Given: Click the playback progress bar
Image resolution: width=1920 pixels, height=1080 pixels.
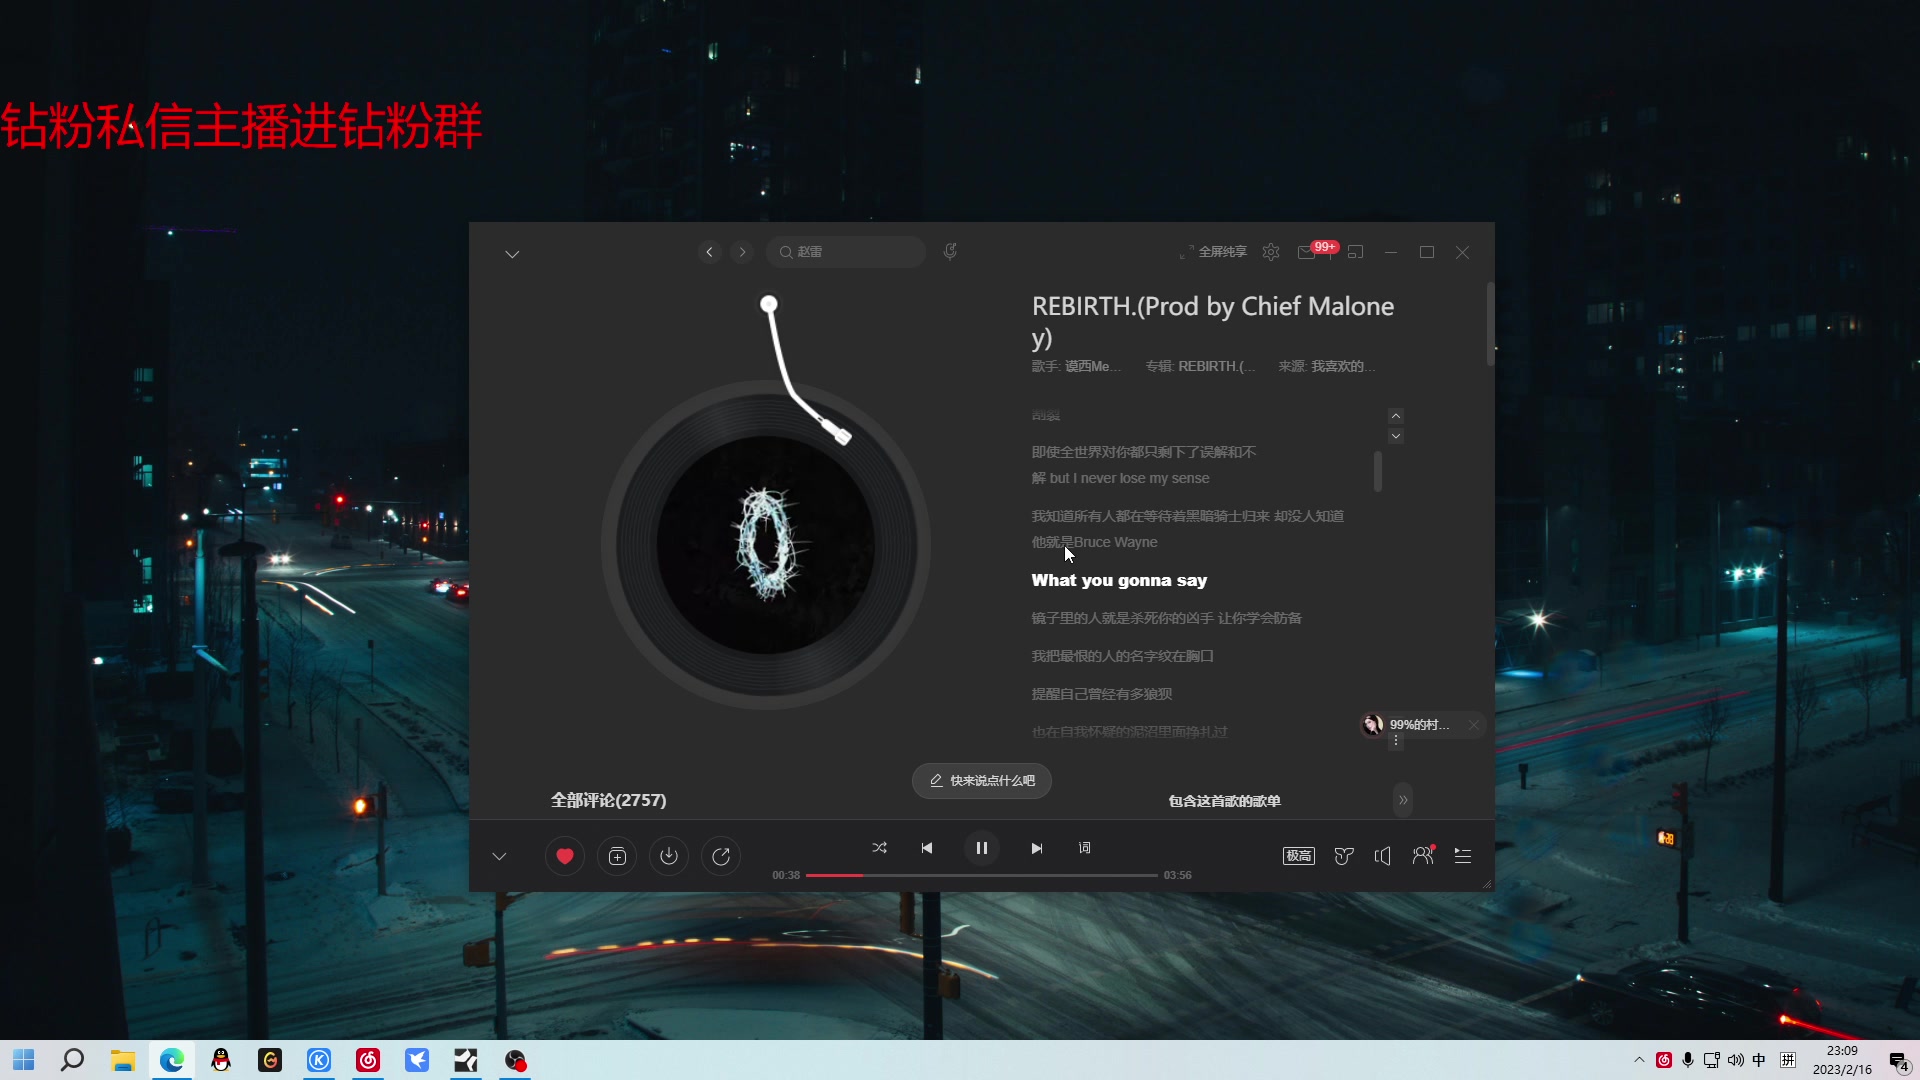Looking at the screenshot, I should pyautogui.click(x=980, y=875).
